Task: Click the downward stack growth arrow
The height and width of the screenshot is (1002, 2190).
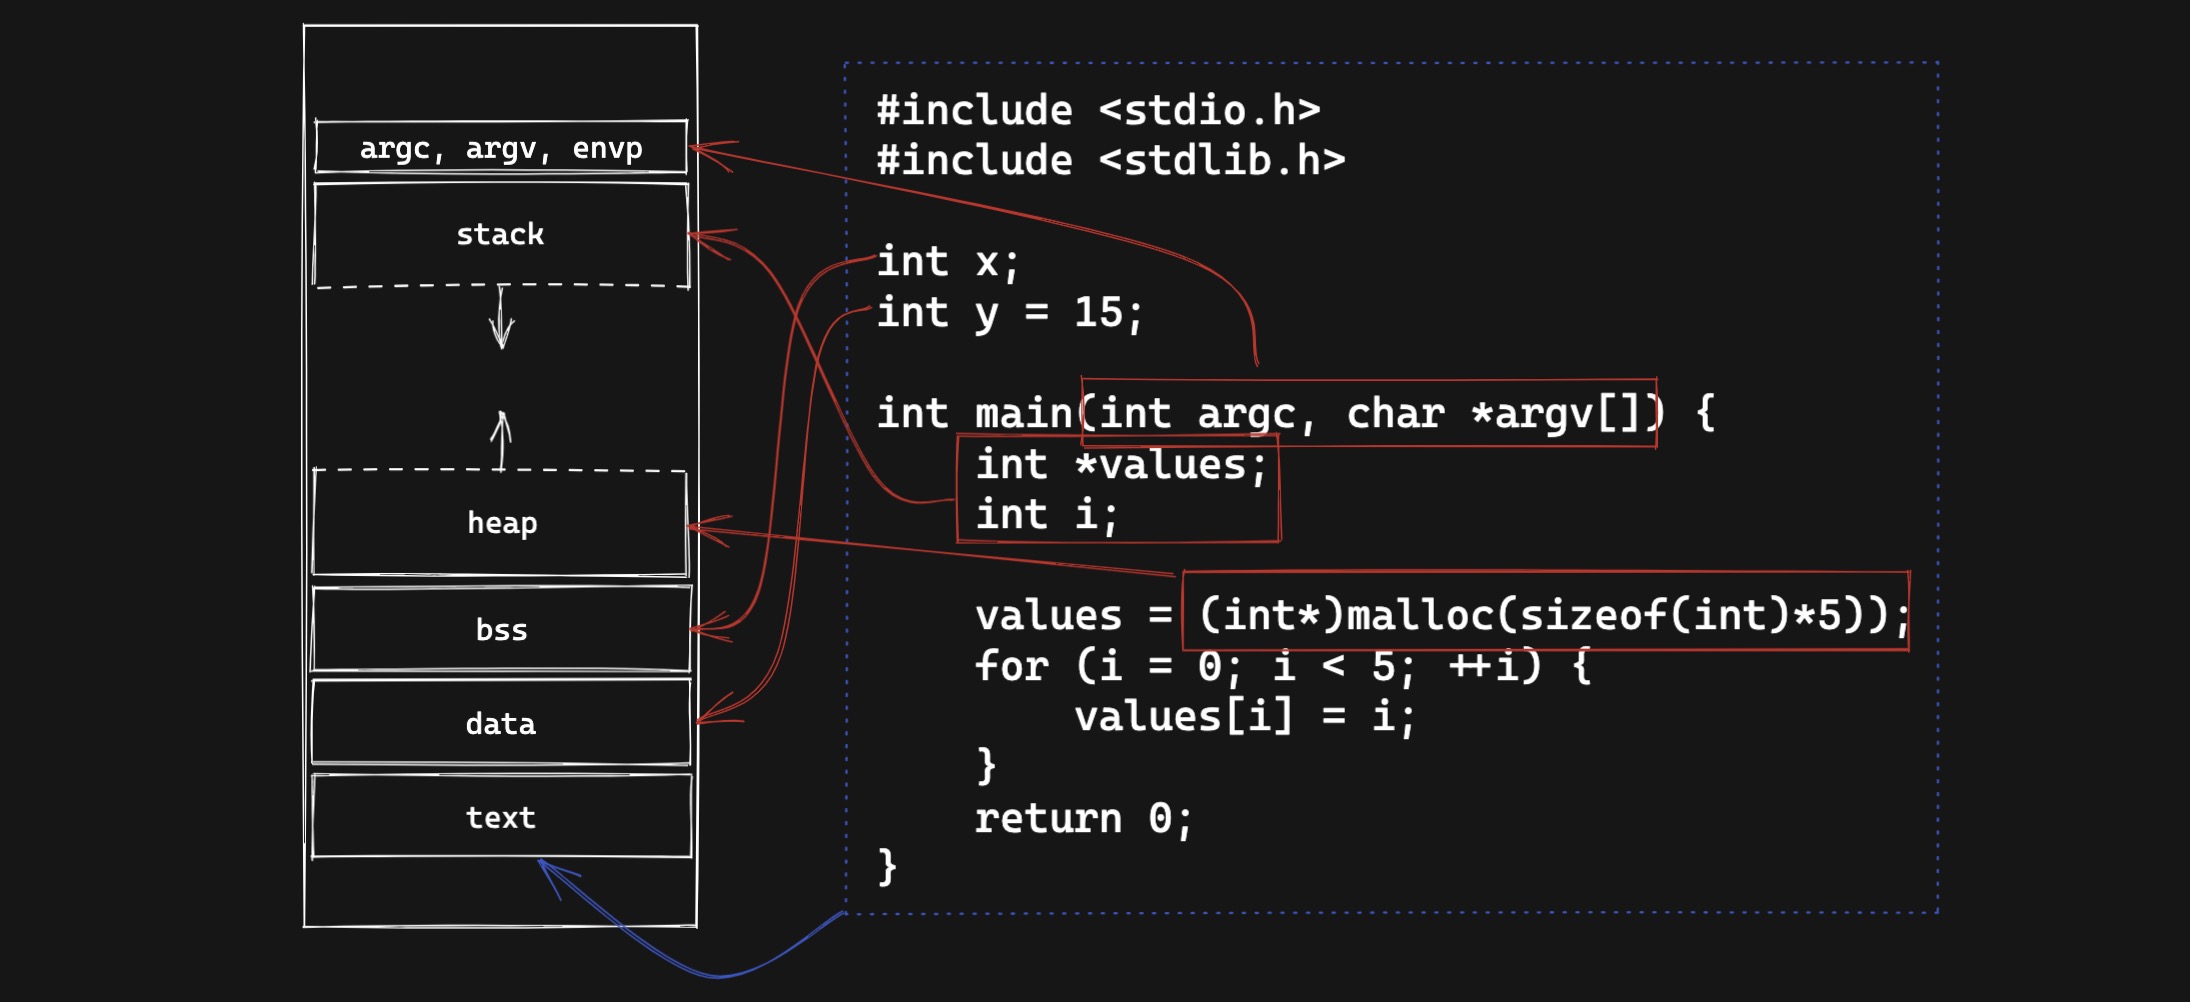Action: (501, 318)
